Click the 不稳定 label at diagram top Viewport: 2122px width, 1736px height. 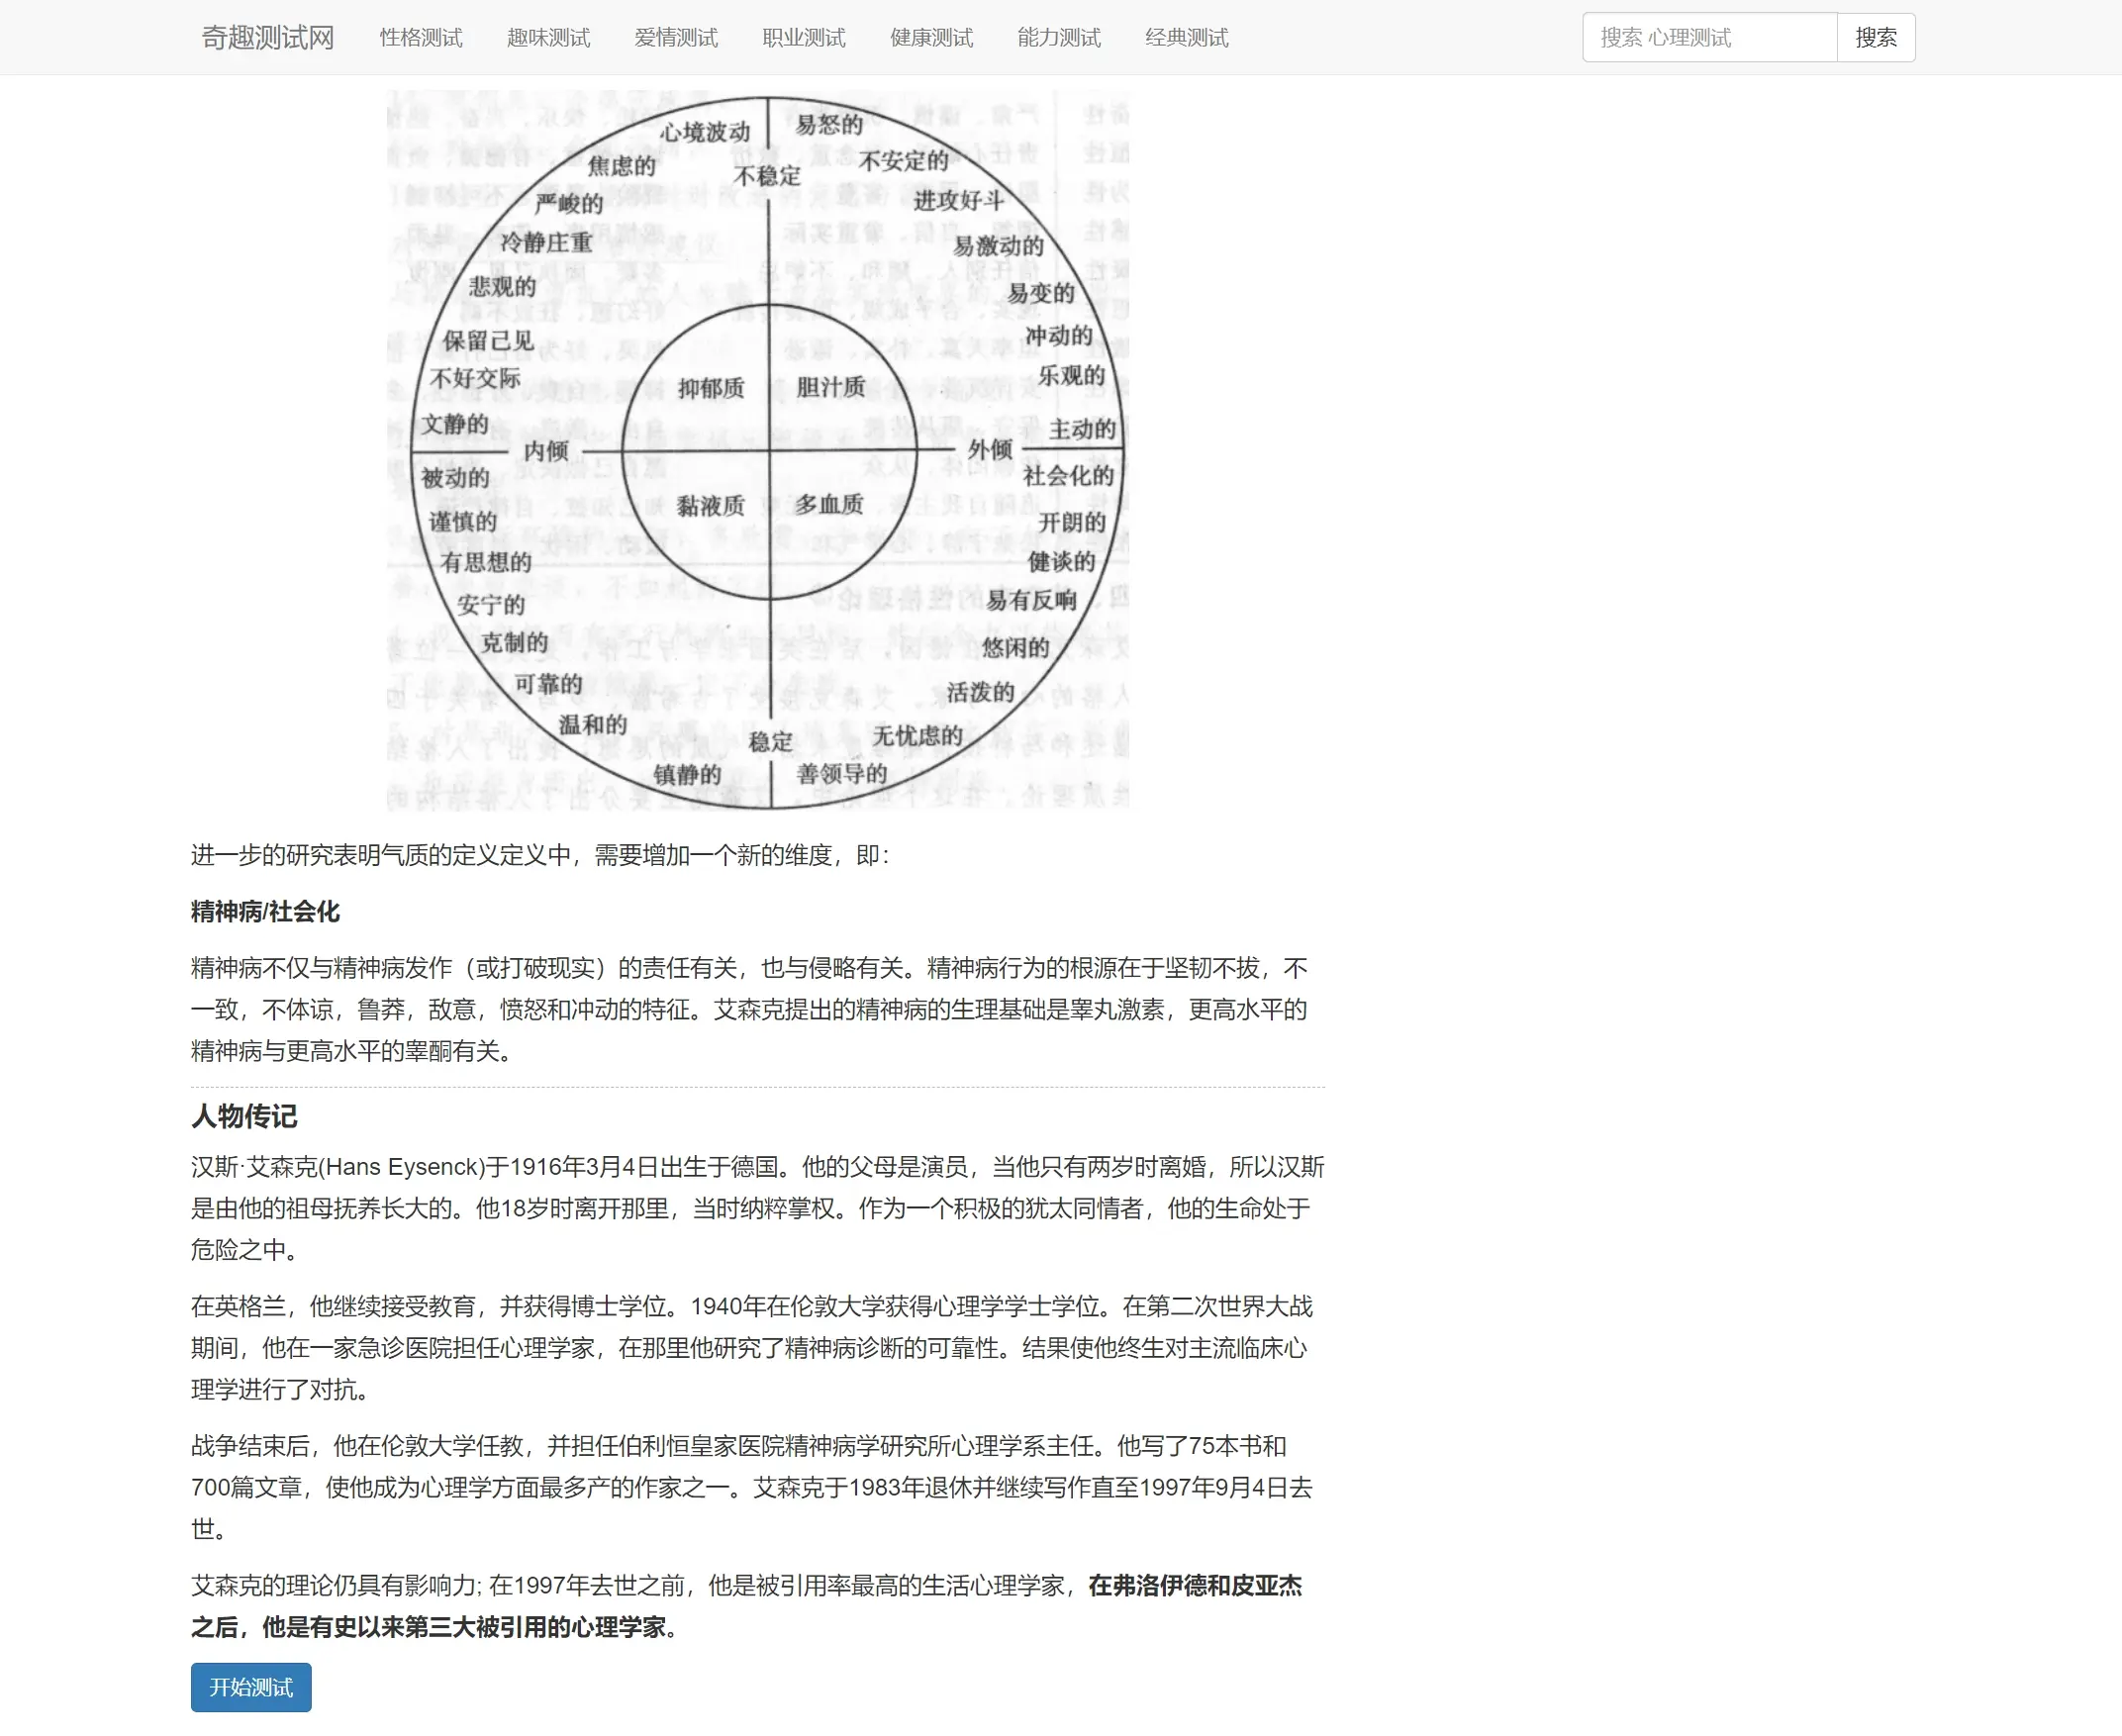pos(767,176)
